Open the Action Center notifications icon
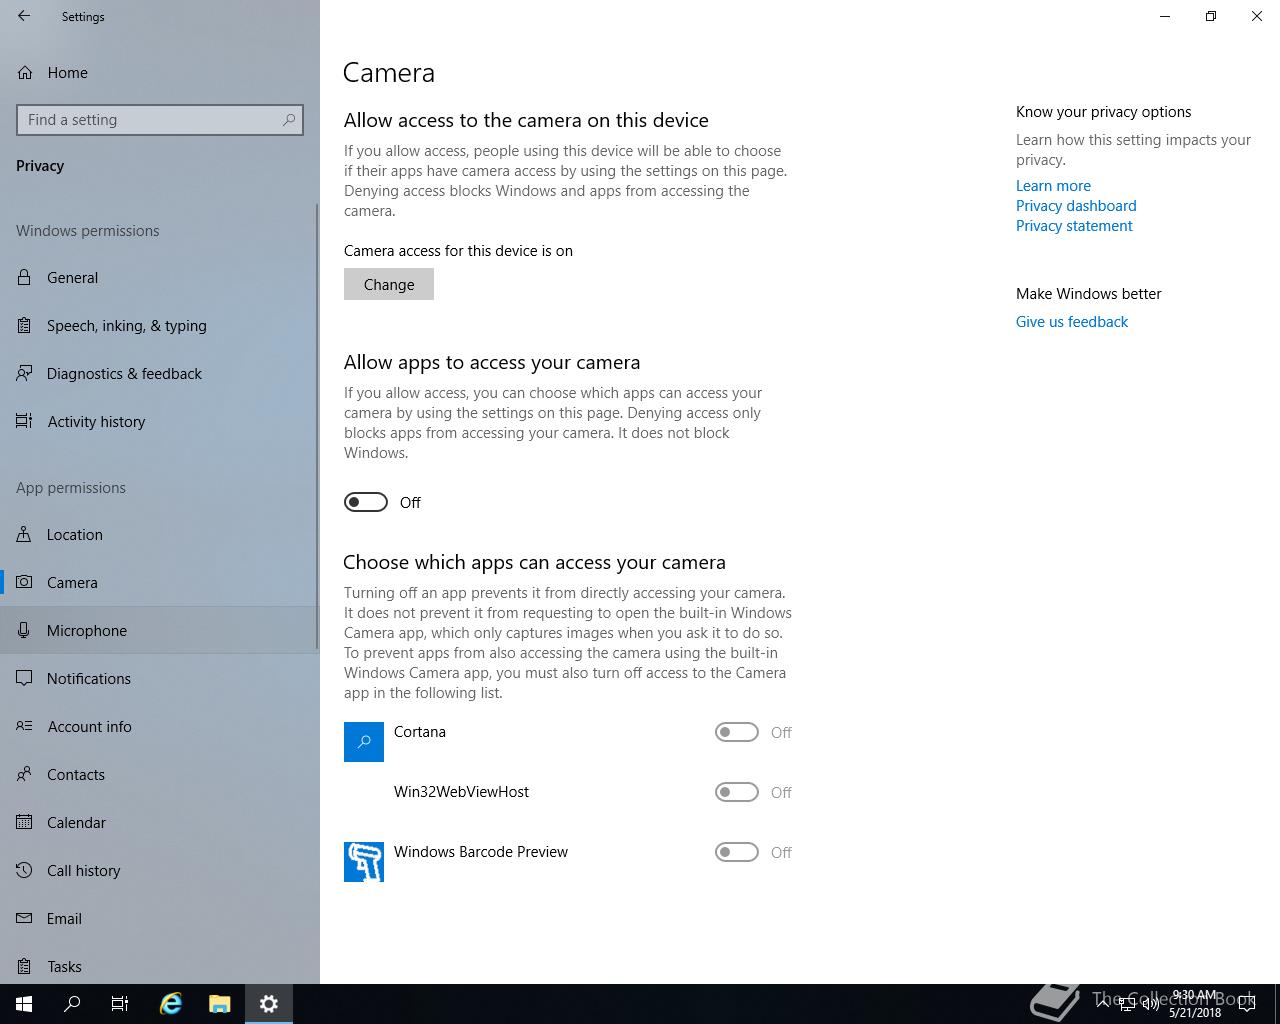Image resolution: width=1280 pixels, height=1024 pixels. tap(1246, 1004)
